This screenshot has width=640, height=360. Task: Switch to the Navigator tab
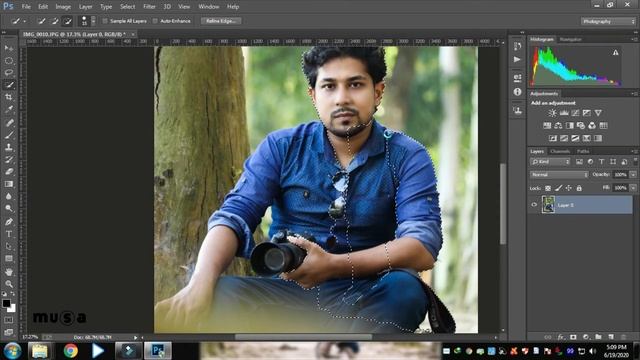(x=570, y=39)
